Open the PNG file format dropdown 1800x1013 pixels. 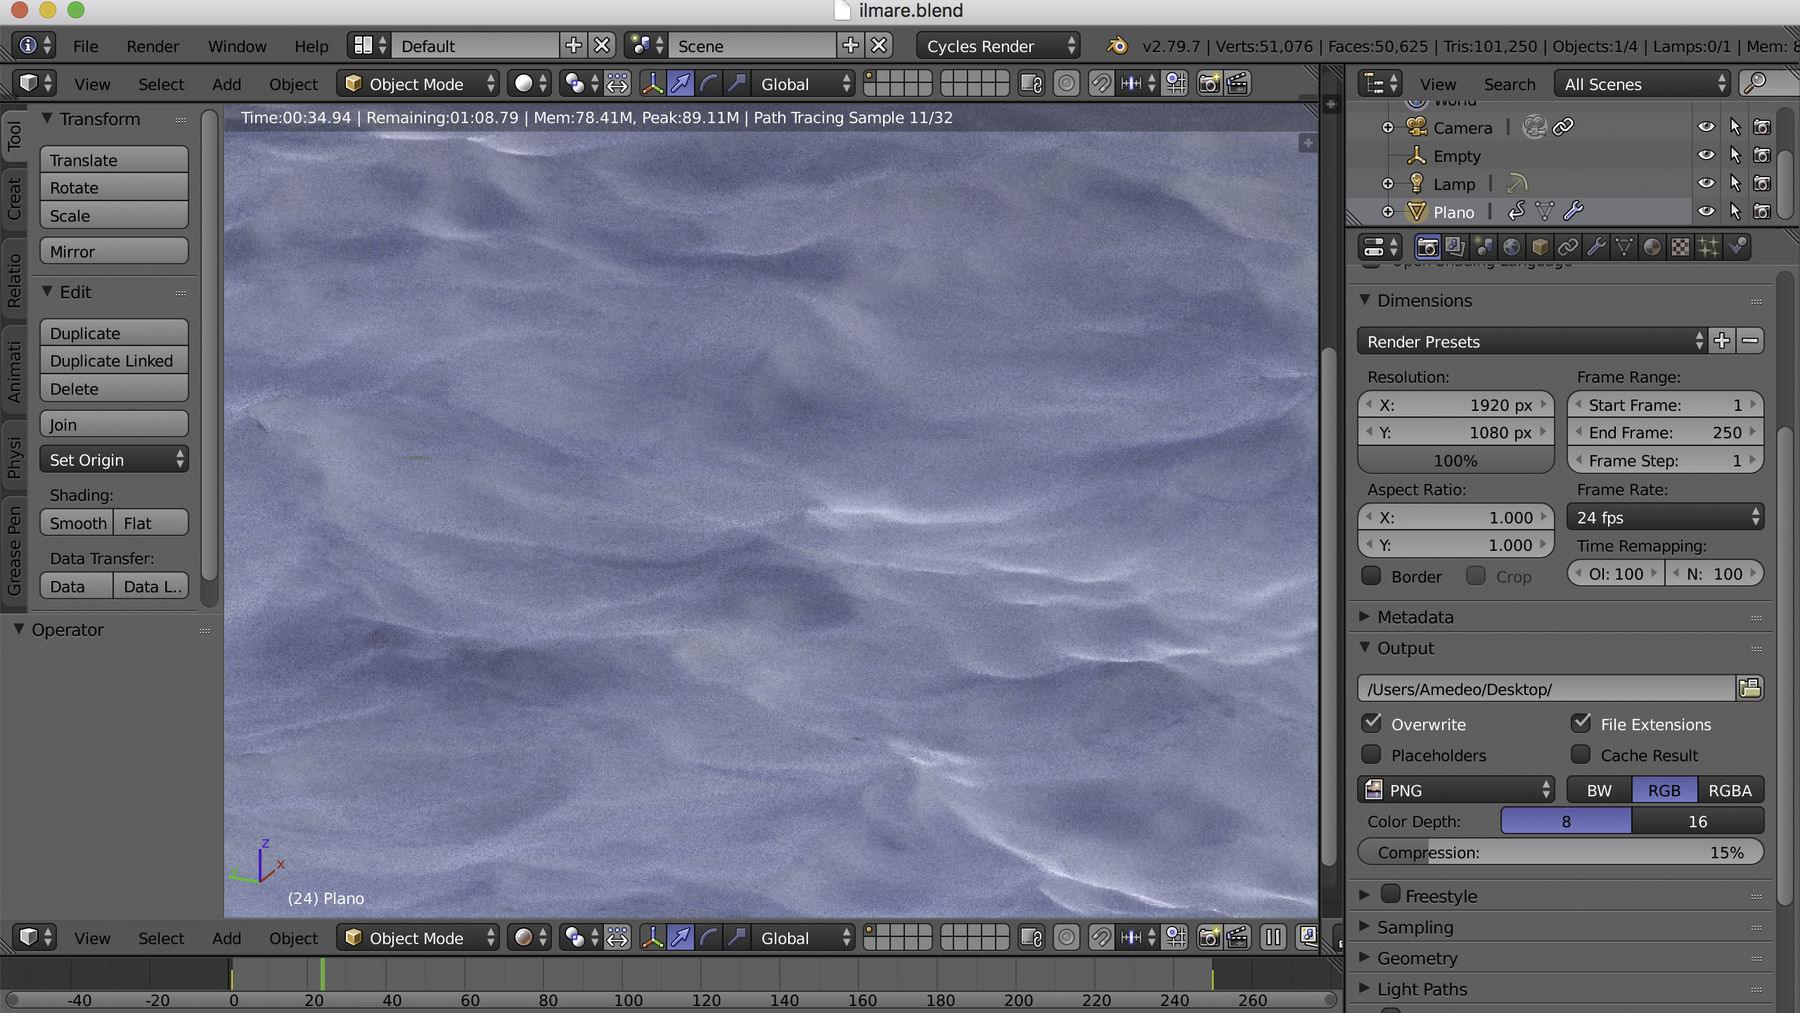click(1456, 790)
